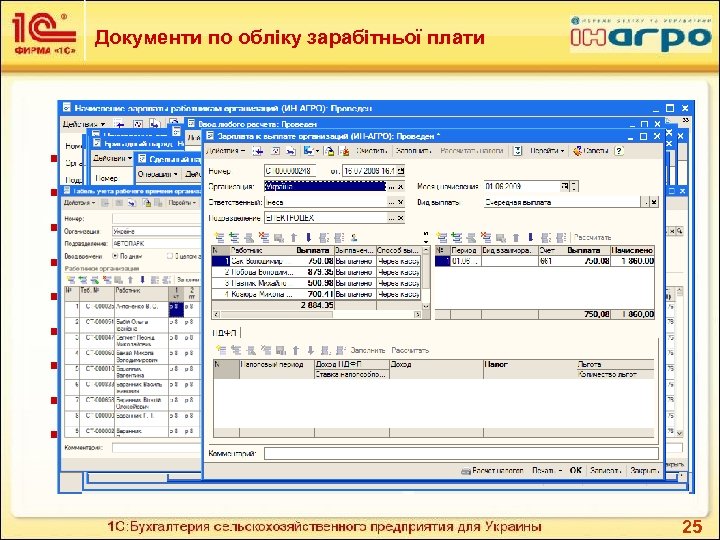
Task: Open Операция dropdown in the Сдельный наряд window
Action: click(158, 174)
